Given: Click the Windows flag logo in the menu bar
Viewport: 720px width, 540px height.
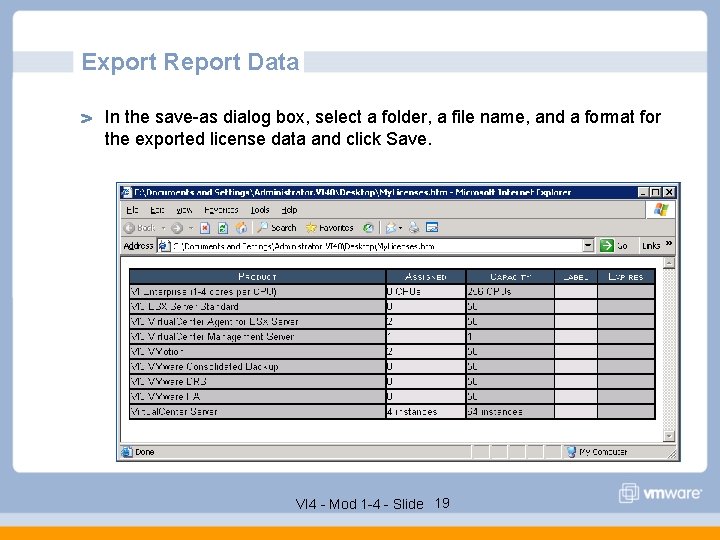Looking at the screenshot, I should coord(661,210).
